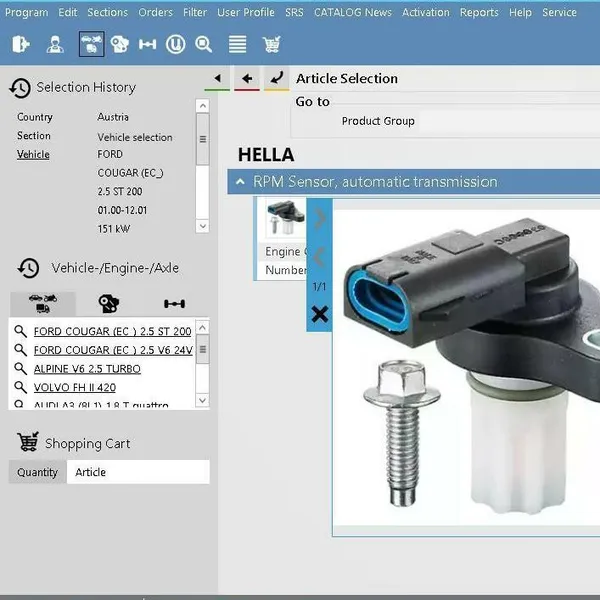
Task: Open ALPINE V6 2.5 TURBO link
Action: 87,369
